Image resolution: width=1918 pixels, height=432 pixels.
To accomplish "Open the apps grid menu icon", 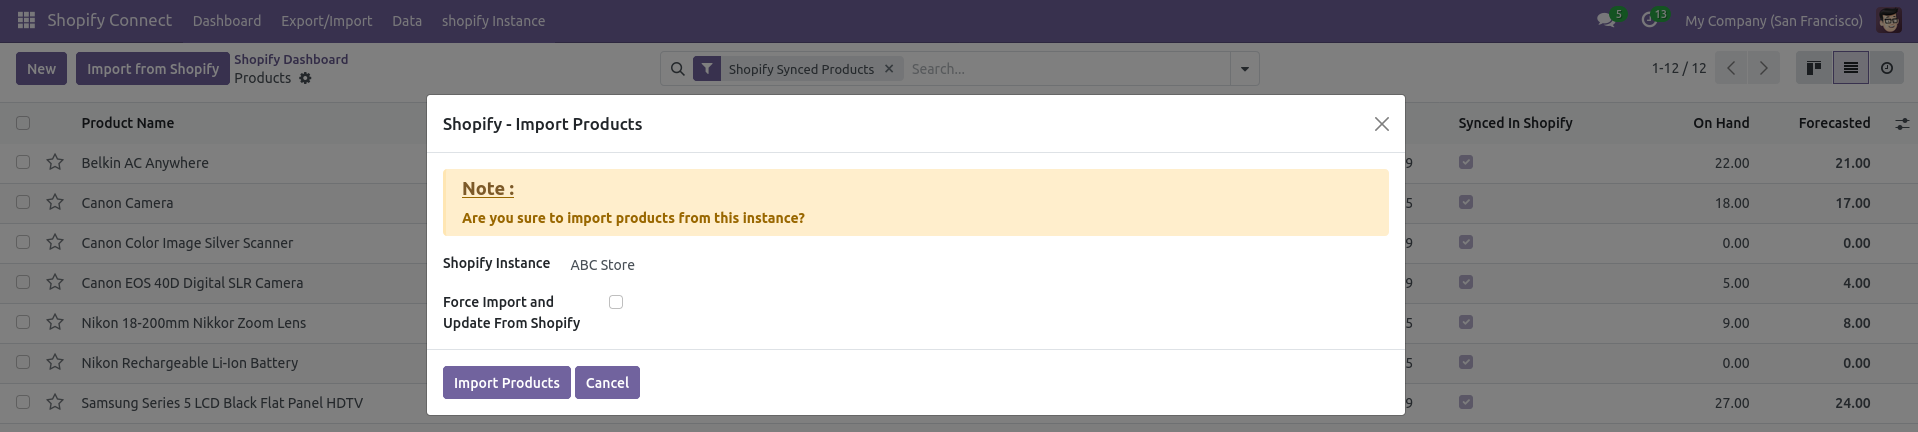I will pos(26,20).
